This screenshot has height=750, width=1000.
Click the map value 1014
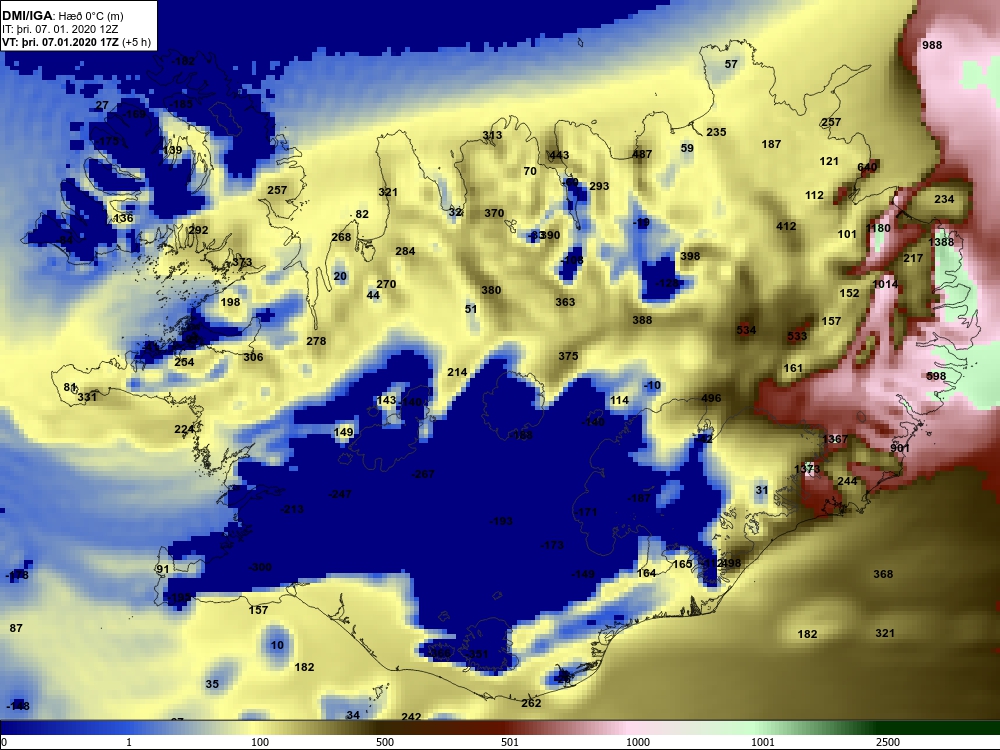885,284
